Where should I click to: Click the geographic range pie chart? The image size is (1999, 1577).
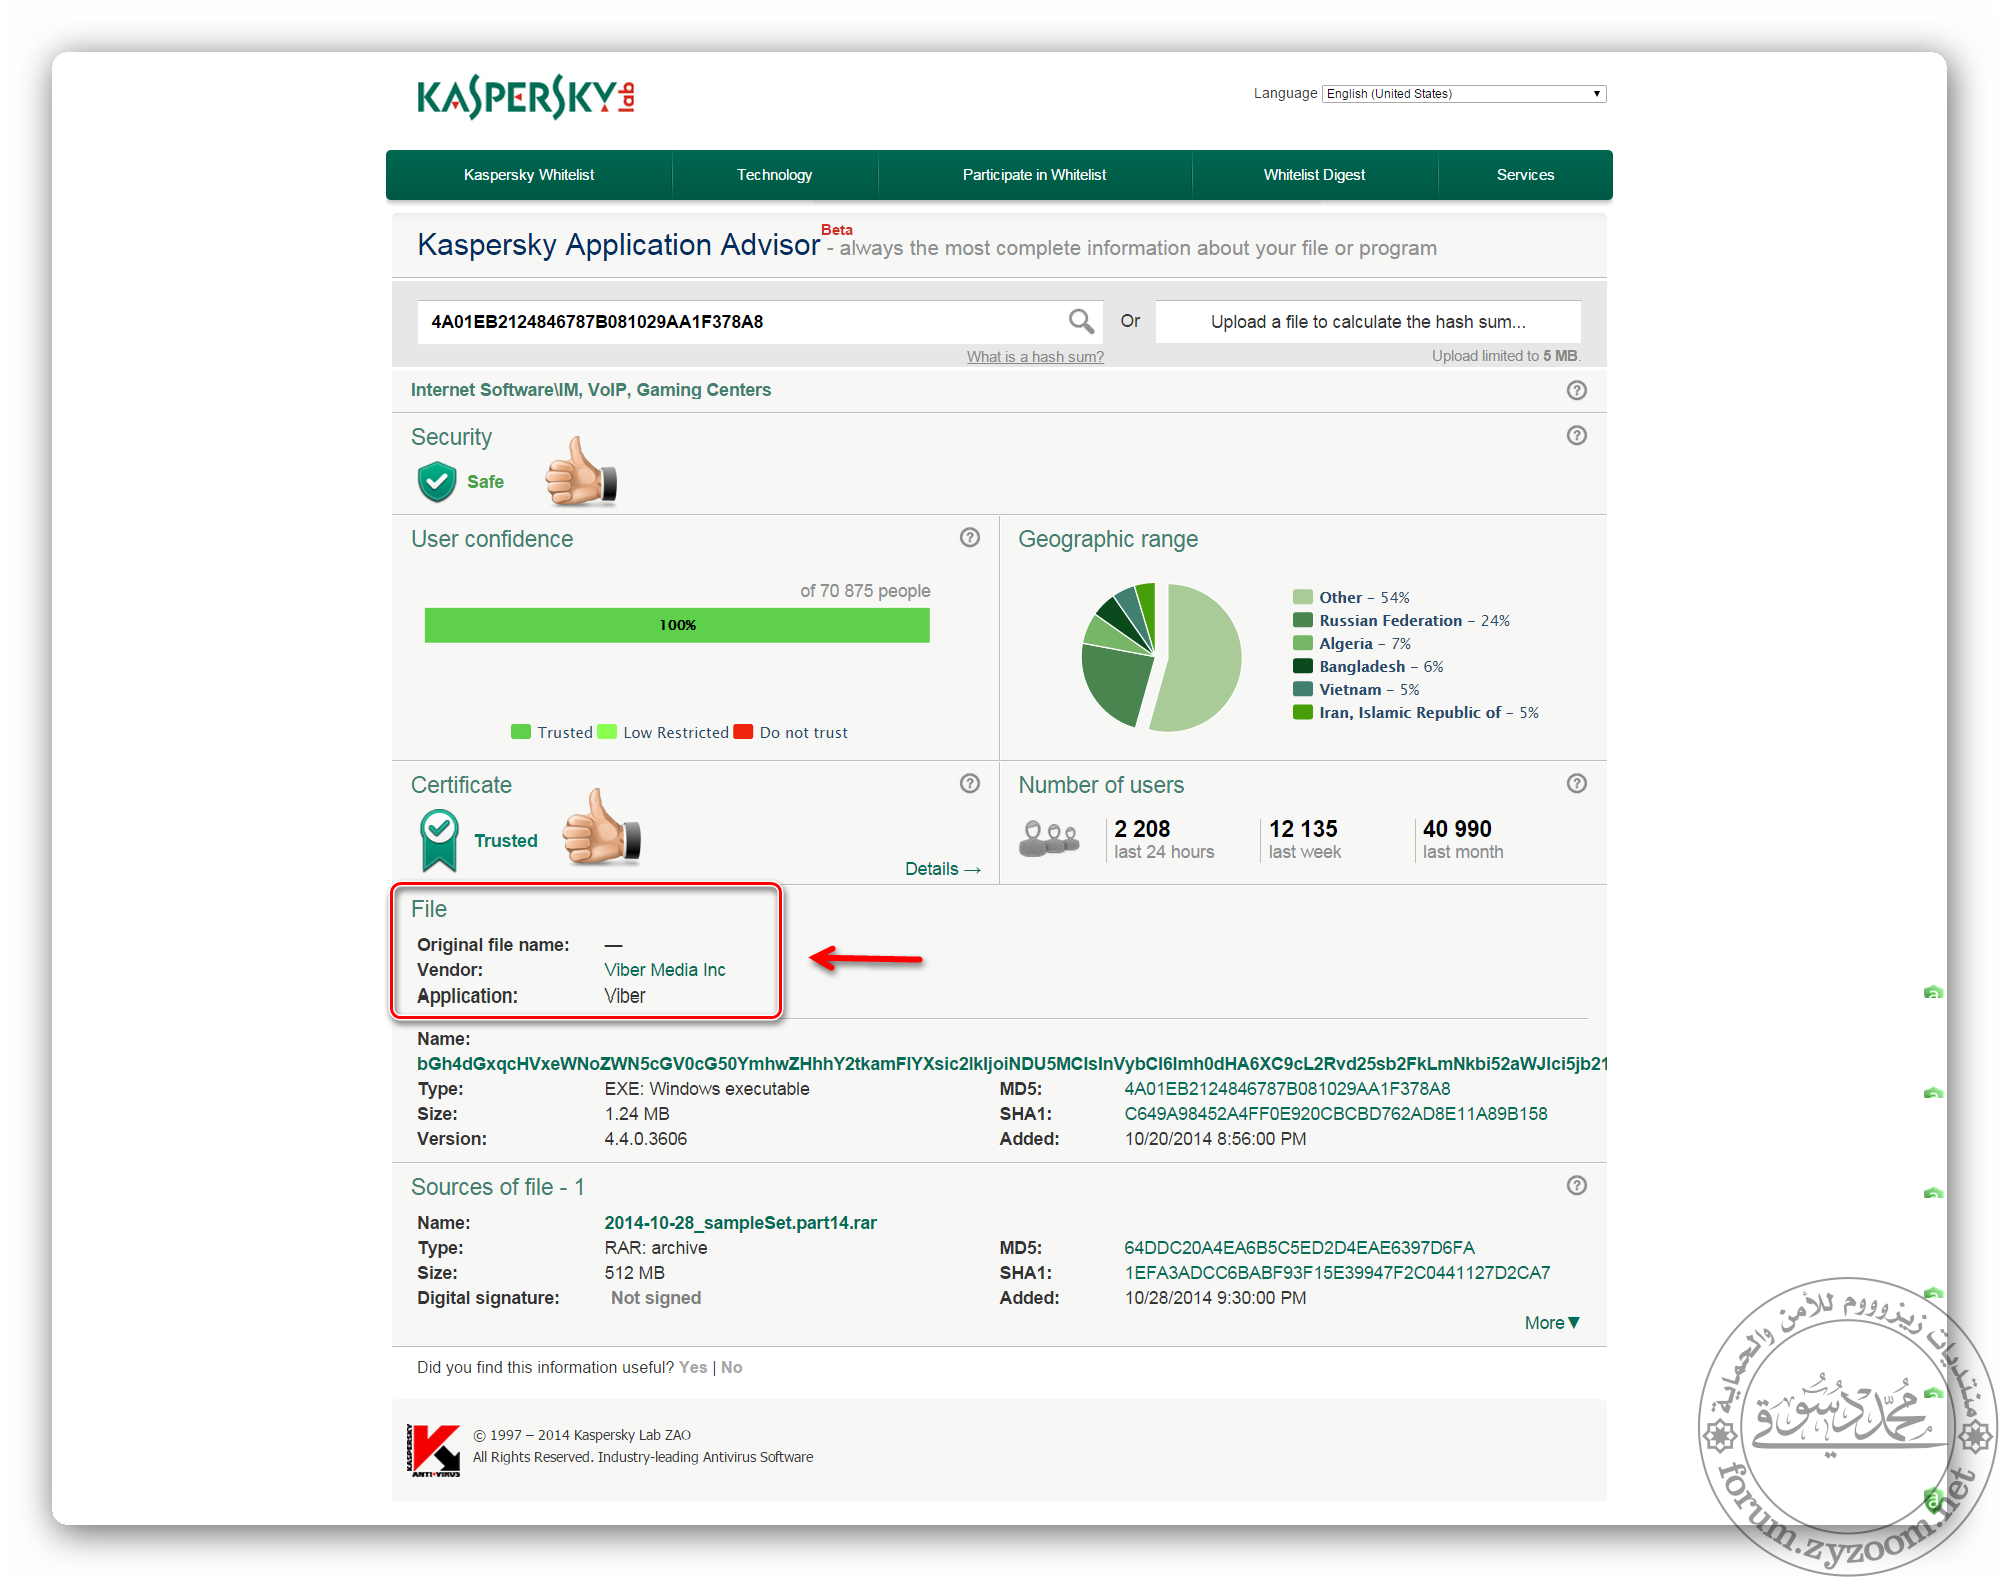click(x=1161, y=657)
